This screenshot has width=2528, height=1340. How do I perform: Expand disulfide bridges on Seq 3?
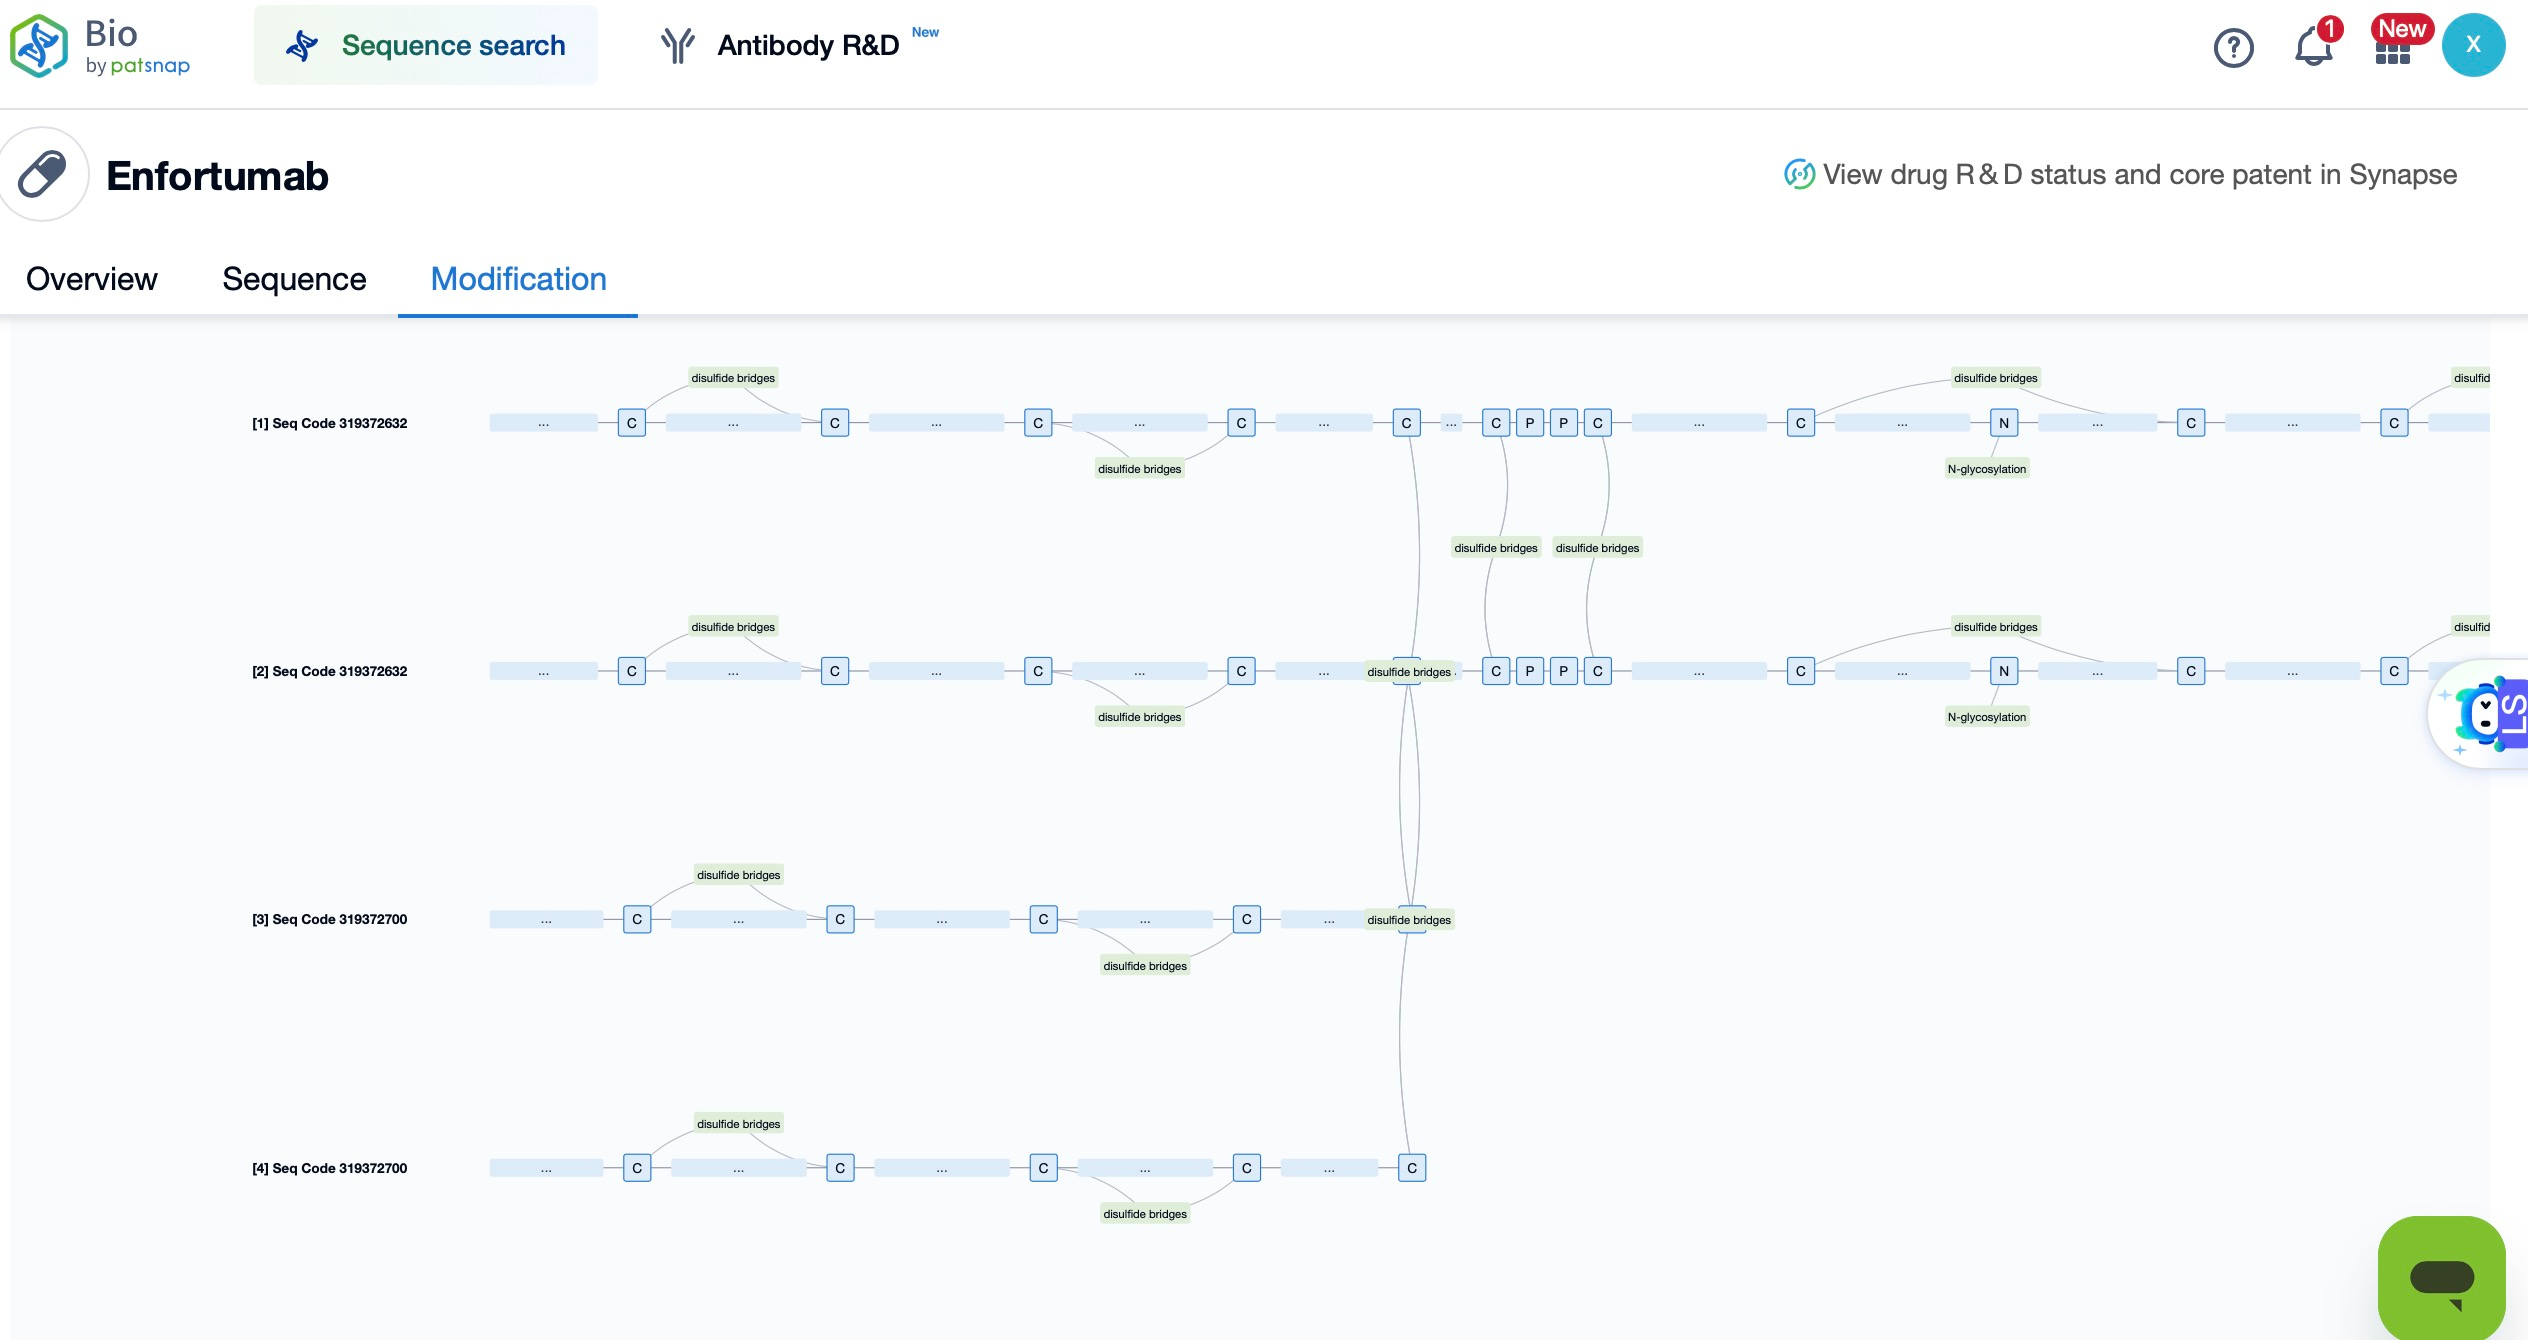click(1409, 918)
